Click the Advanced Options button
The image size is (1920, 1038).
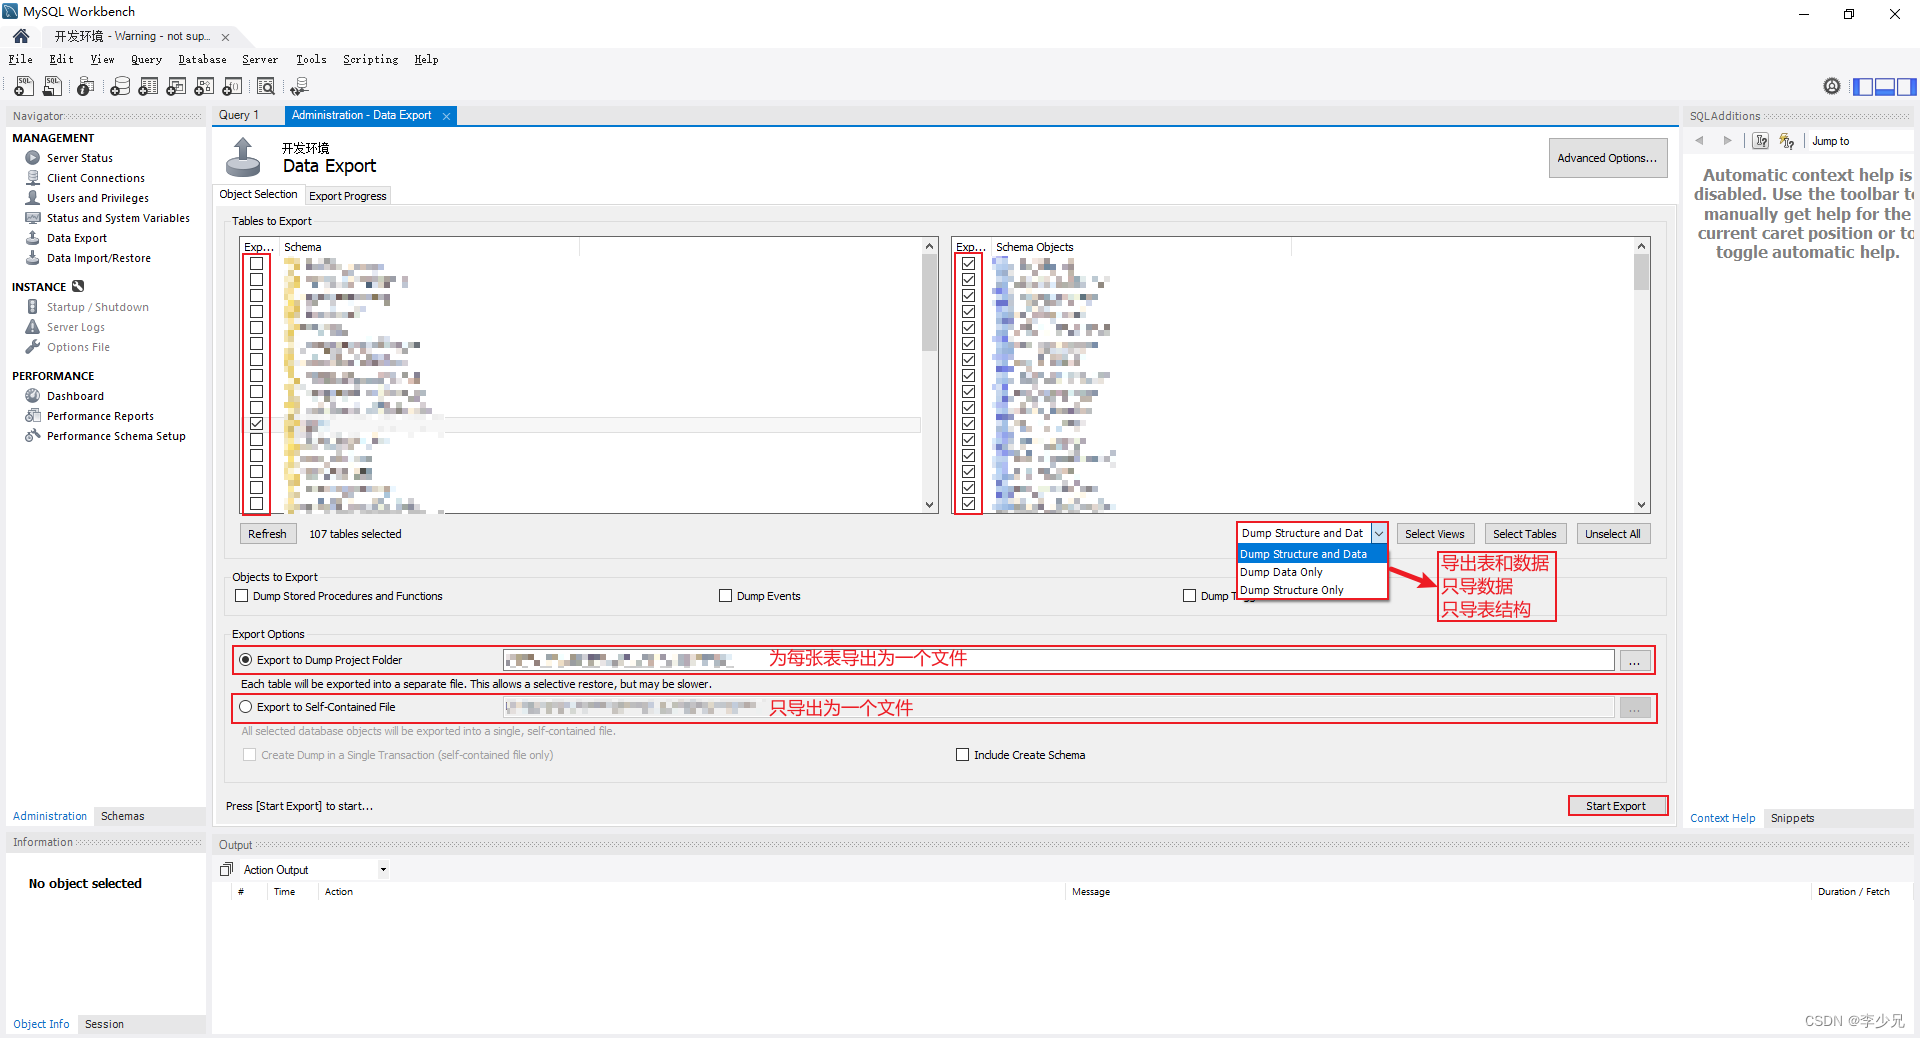click(x=1607, y=158)
